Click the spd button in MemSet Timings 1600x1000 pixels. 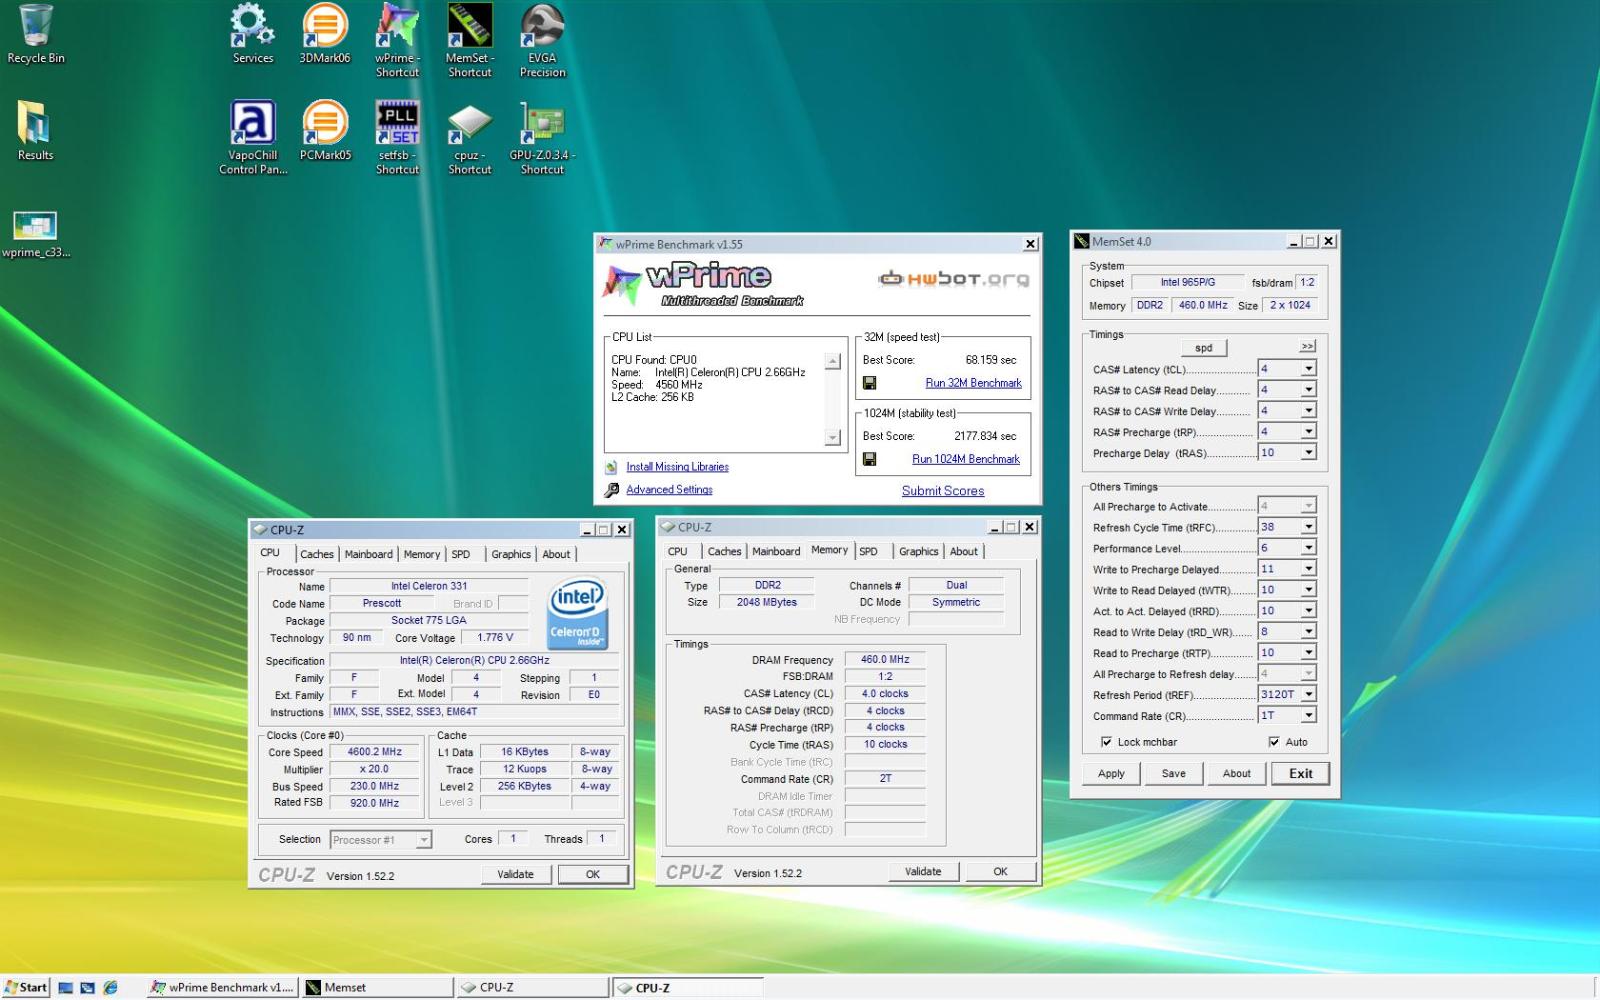[x=1204, y=348]
